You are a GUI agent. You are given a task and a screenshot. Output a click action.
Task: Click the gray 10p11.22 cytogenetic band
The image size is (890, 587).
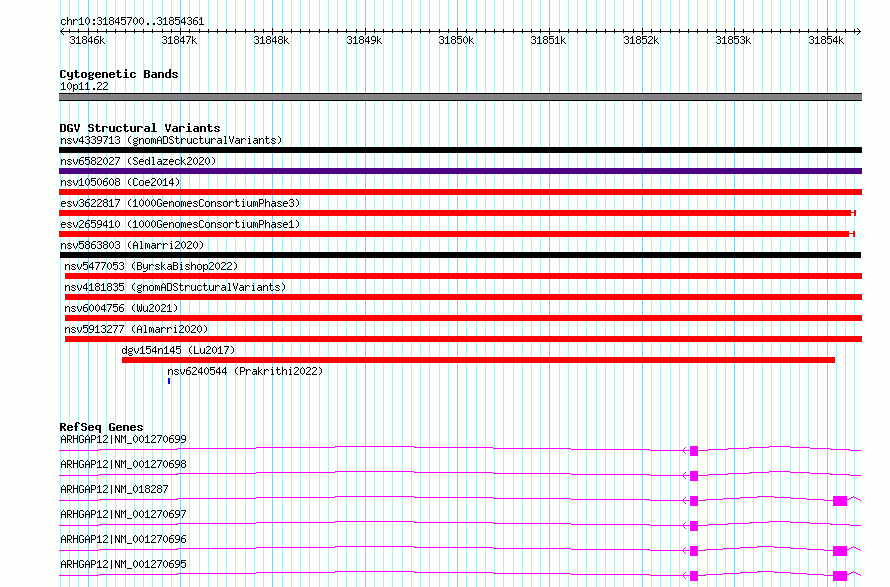tap(460, 97)
